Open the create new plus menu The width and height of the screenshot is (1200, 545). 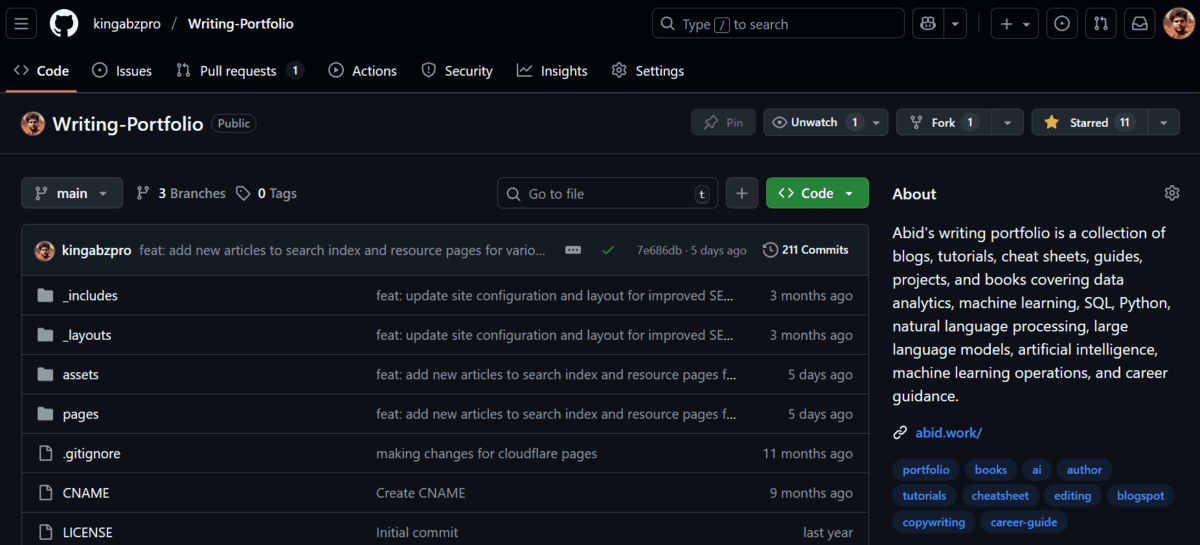coord(1015,24)
